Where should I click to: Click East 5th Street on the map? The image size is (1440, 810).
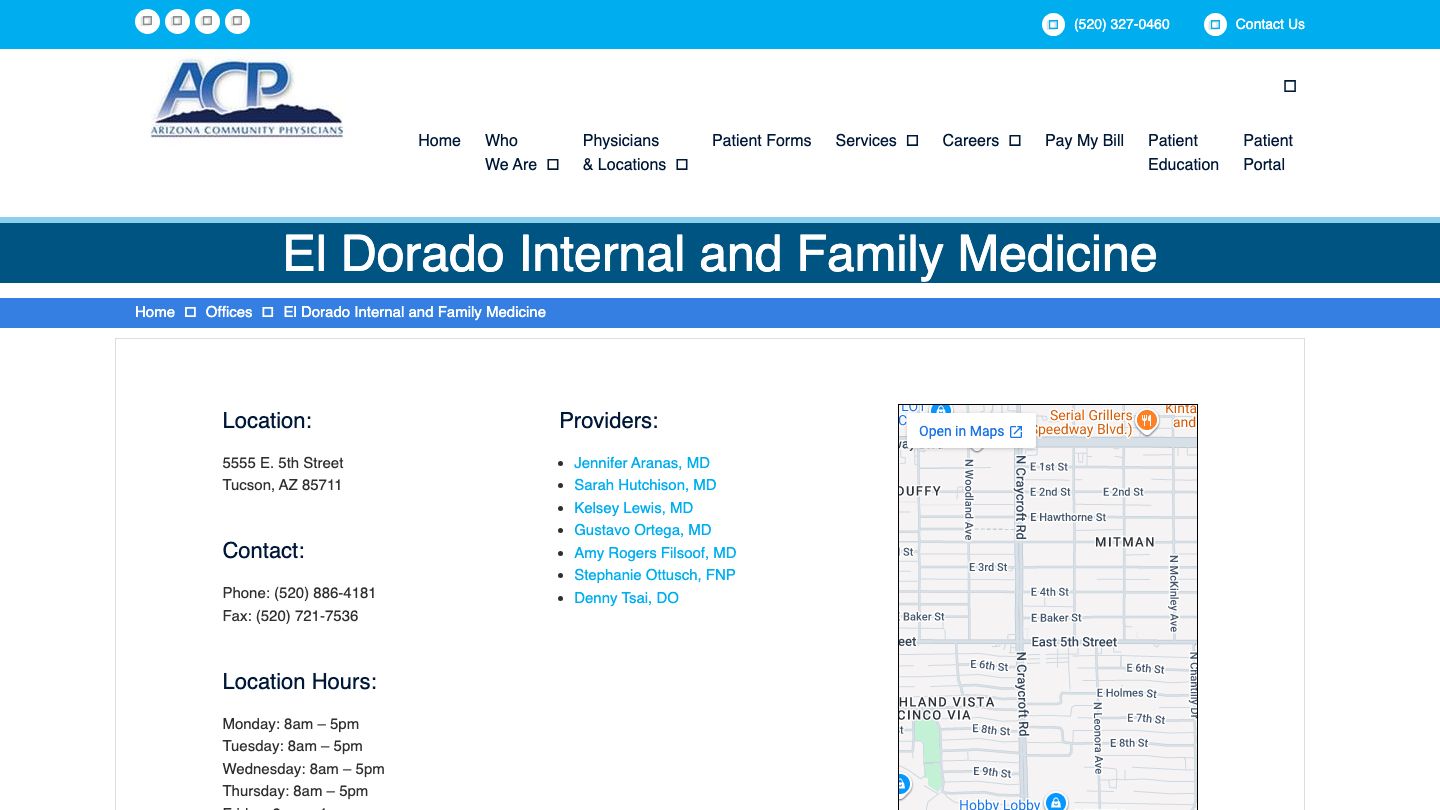[x=1076, y=642]
